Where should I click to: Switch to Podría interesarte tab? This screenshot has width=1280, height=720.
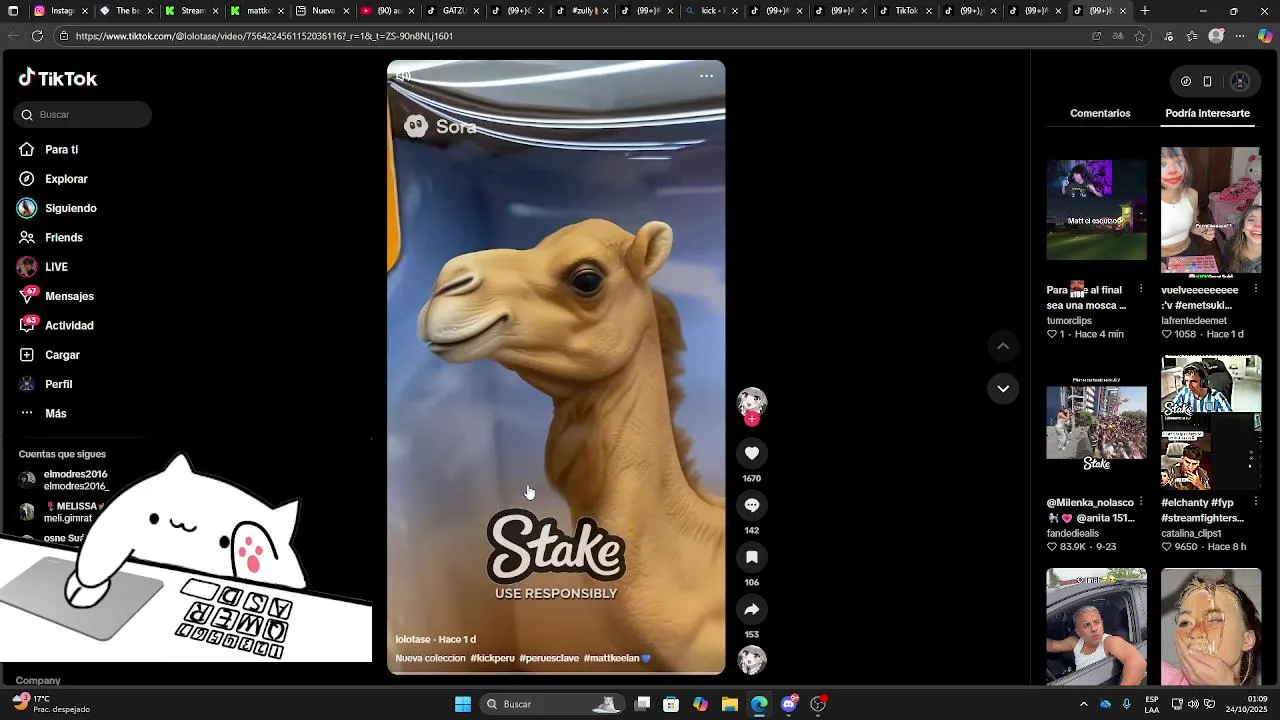click(1207, 113)
